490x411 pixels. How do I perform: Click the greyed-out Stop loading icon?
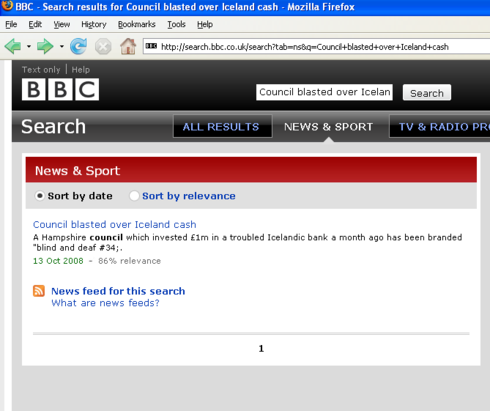click(103, 46)
